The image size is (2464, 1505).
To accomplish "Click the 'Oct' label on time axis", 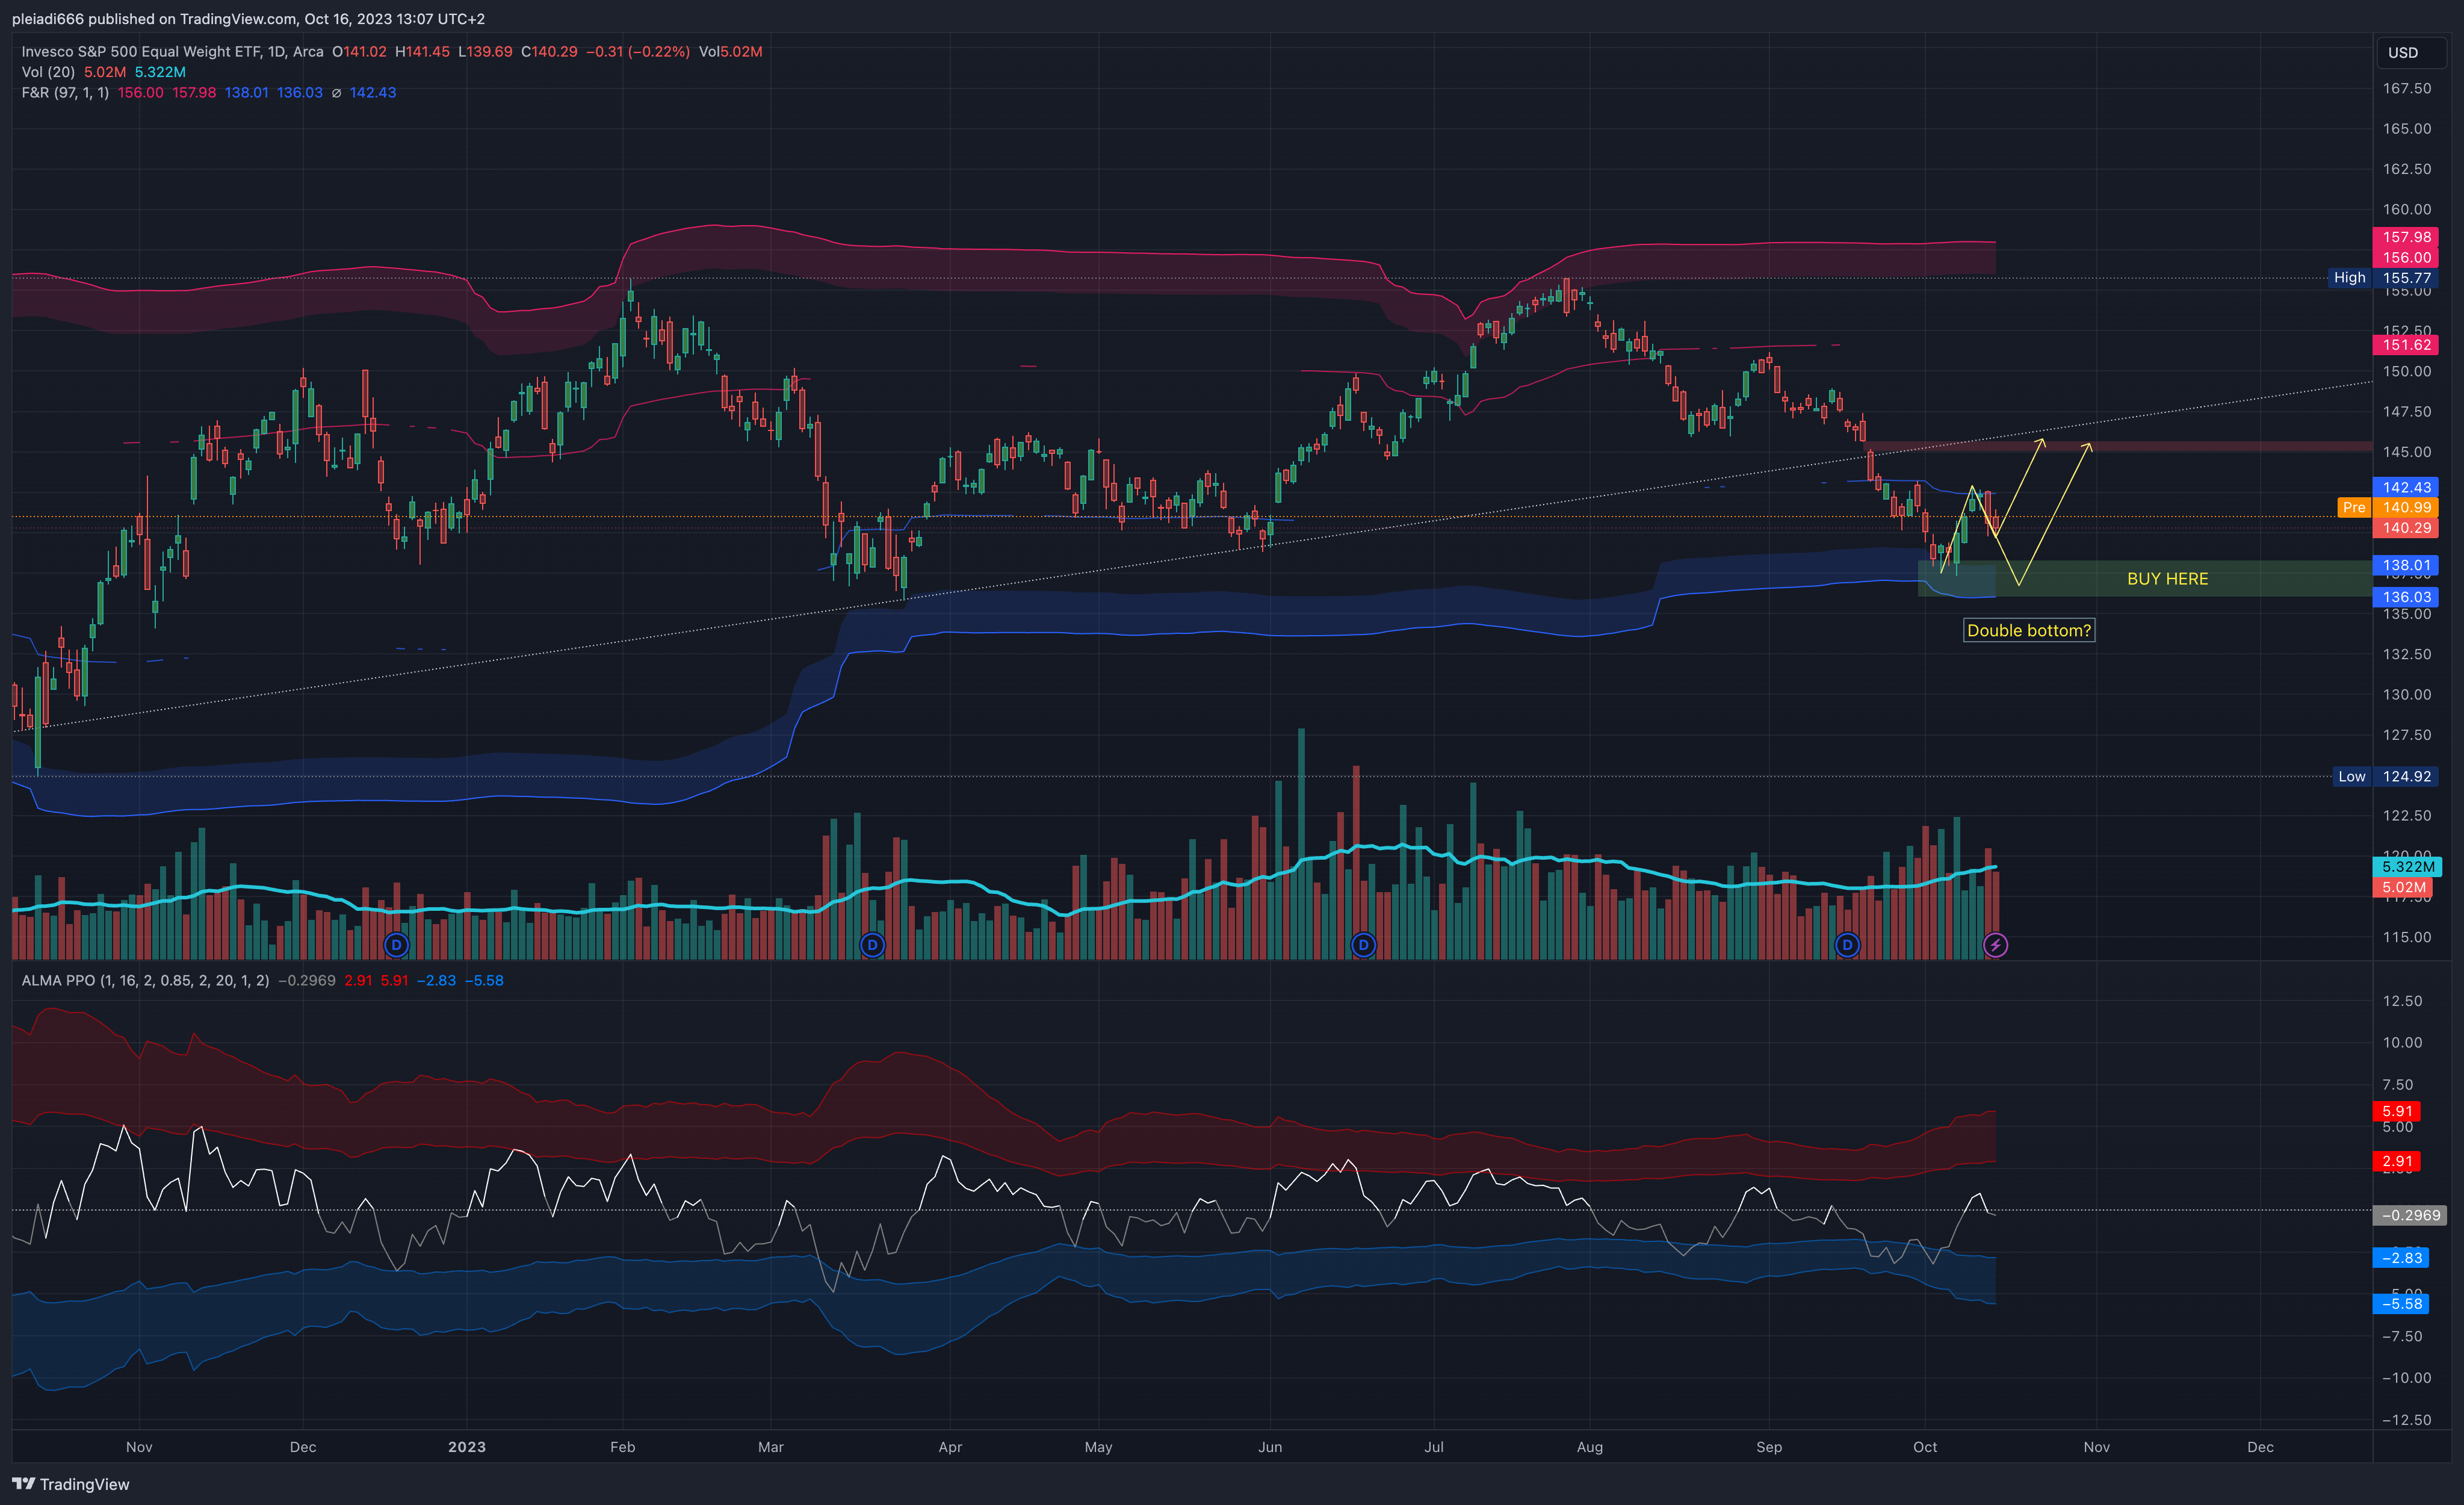I will [1925, 1447].
